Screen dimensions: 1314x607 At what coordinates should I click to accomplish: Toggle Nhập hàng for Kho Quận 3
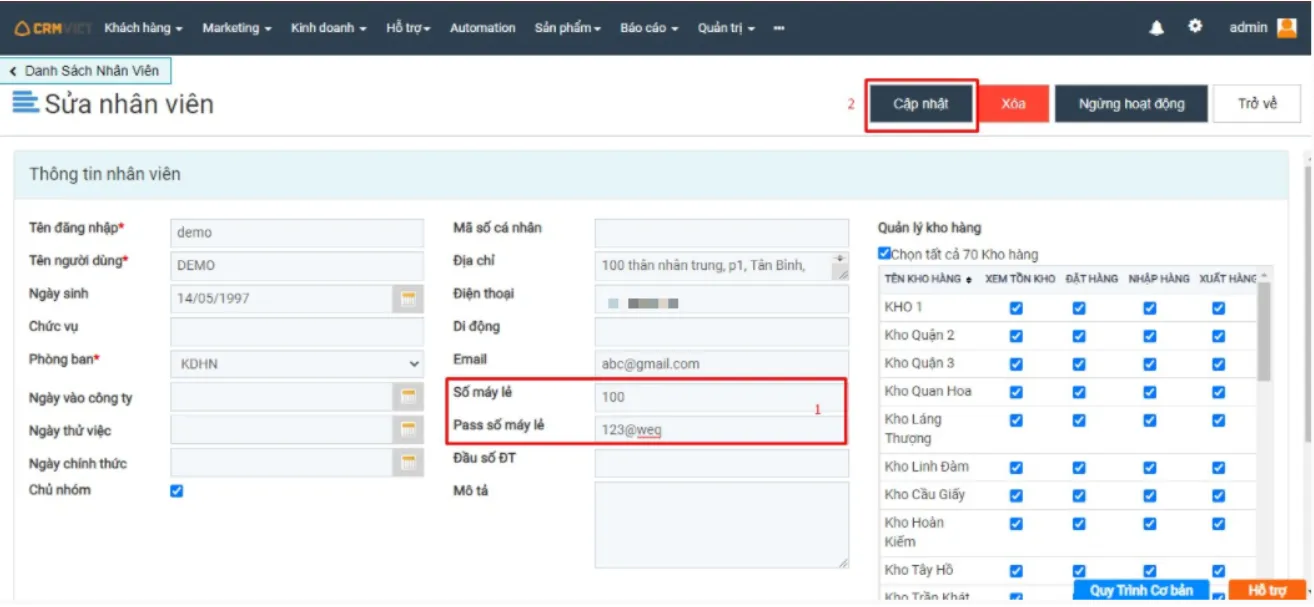1150,364
